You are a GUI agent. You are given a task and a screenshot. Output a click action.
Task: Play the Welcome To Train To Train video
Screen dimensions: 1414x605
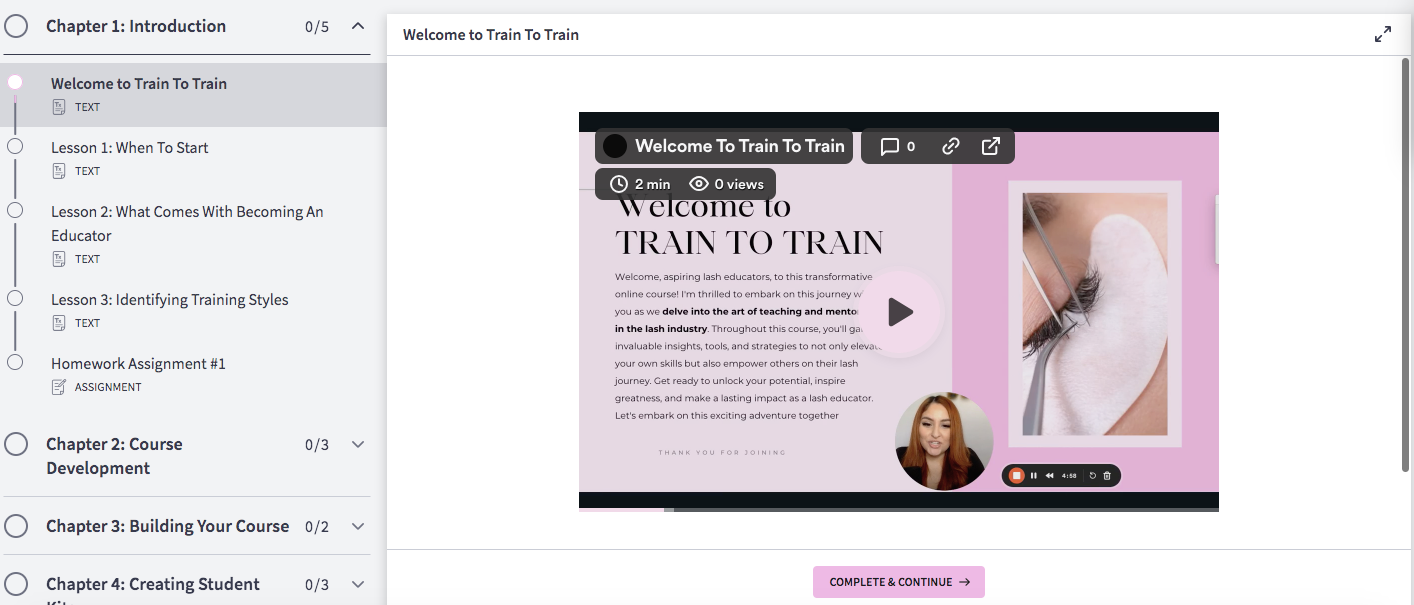click(x=900, y=312)
